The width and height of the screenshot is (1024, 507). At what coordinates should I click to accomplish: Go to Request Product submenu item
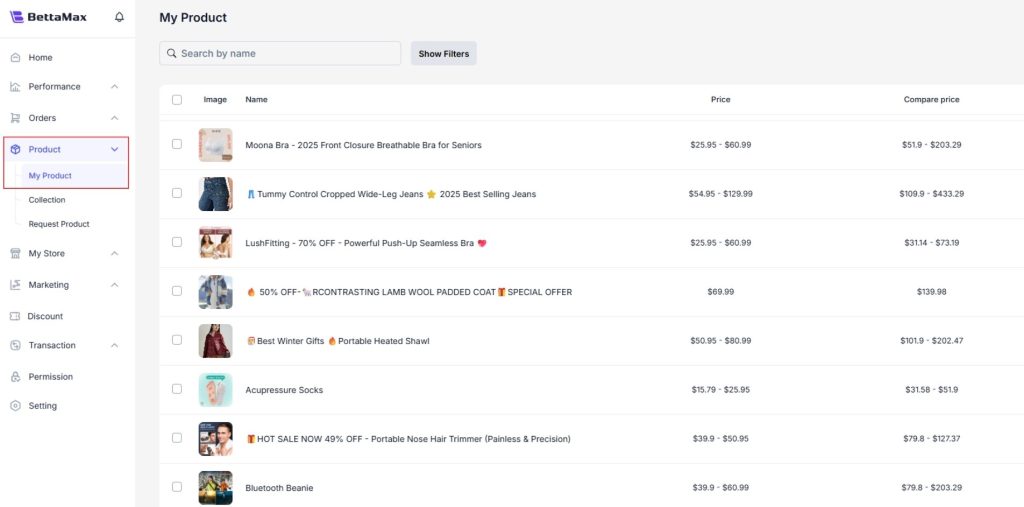(x=59, y=224)
